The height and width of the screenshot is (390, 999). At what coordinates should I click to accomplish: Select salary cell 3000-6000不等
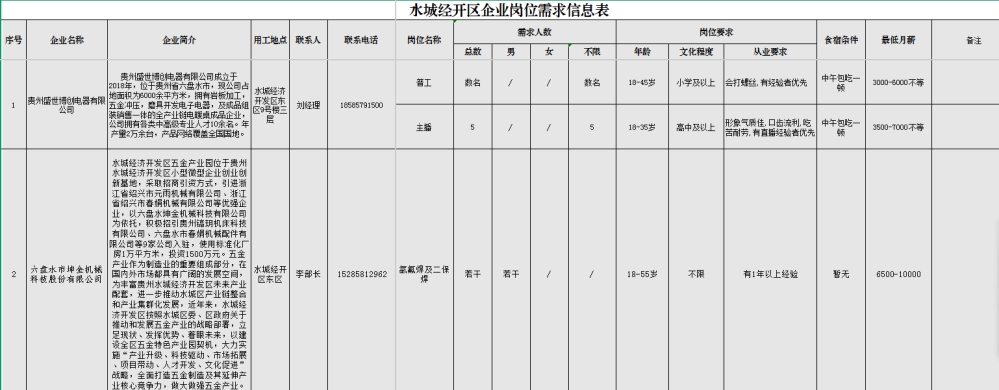pos(898,82)
